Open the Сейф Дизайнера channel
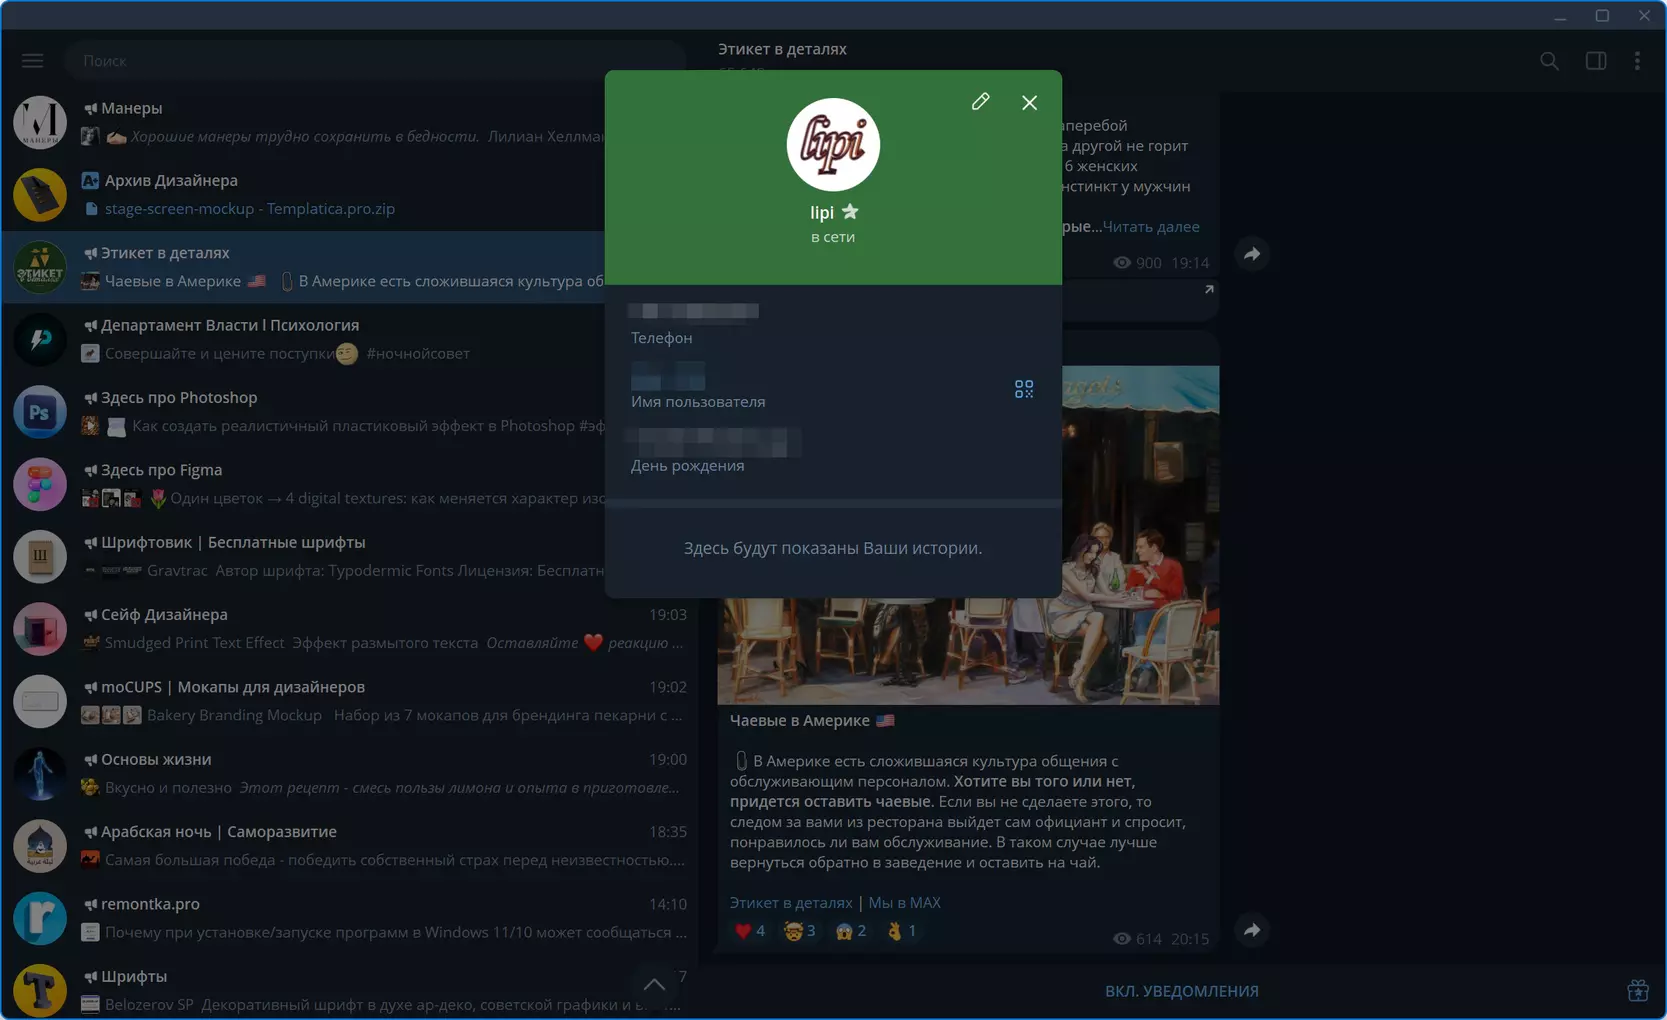The image size is (1667, 1020). [348, 628]
